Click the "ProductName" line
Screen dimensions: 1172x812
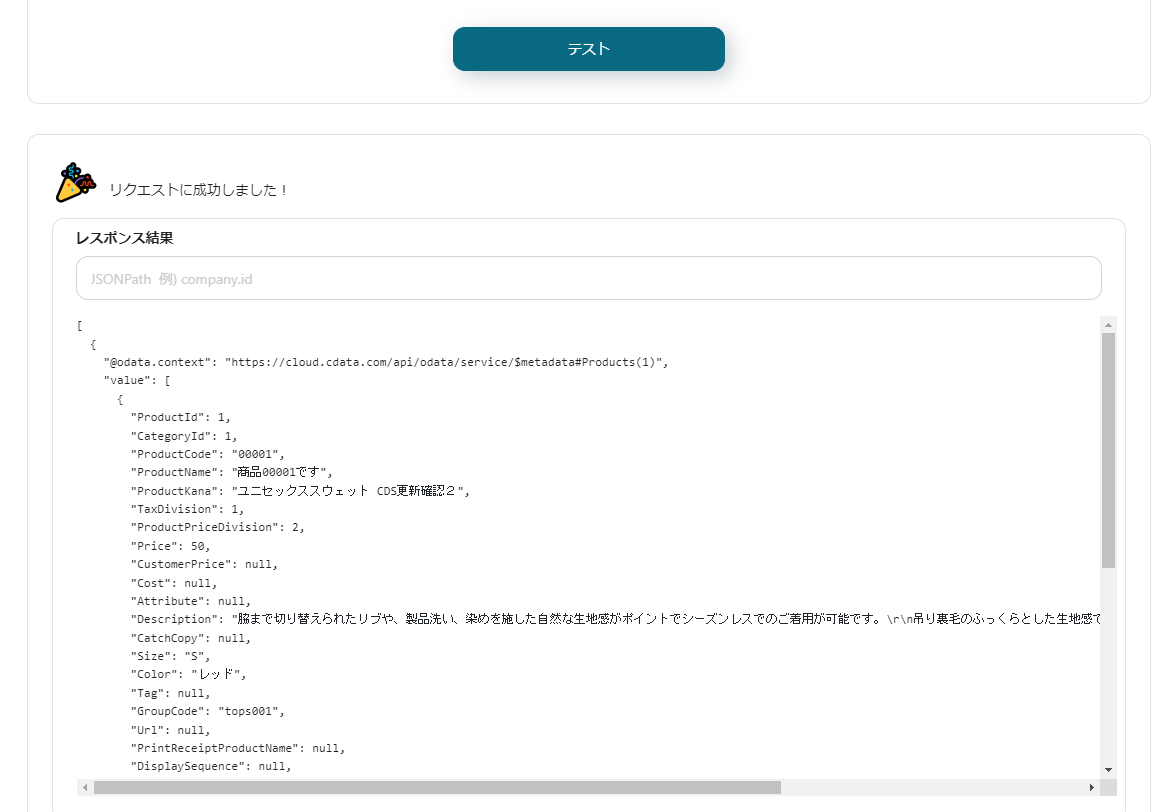click(x=232, y=473)
